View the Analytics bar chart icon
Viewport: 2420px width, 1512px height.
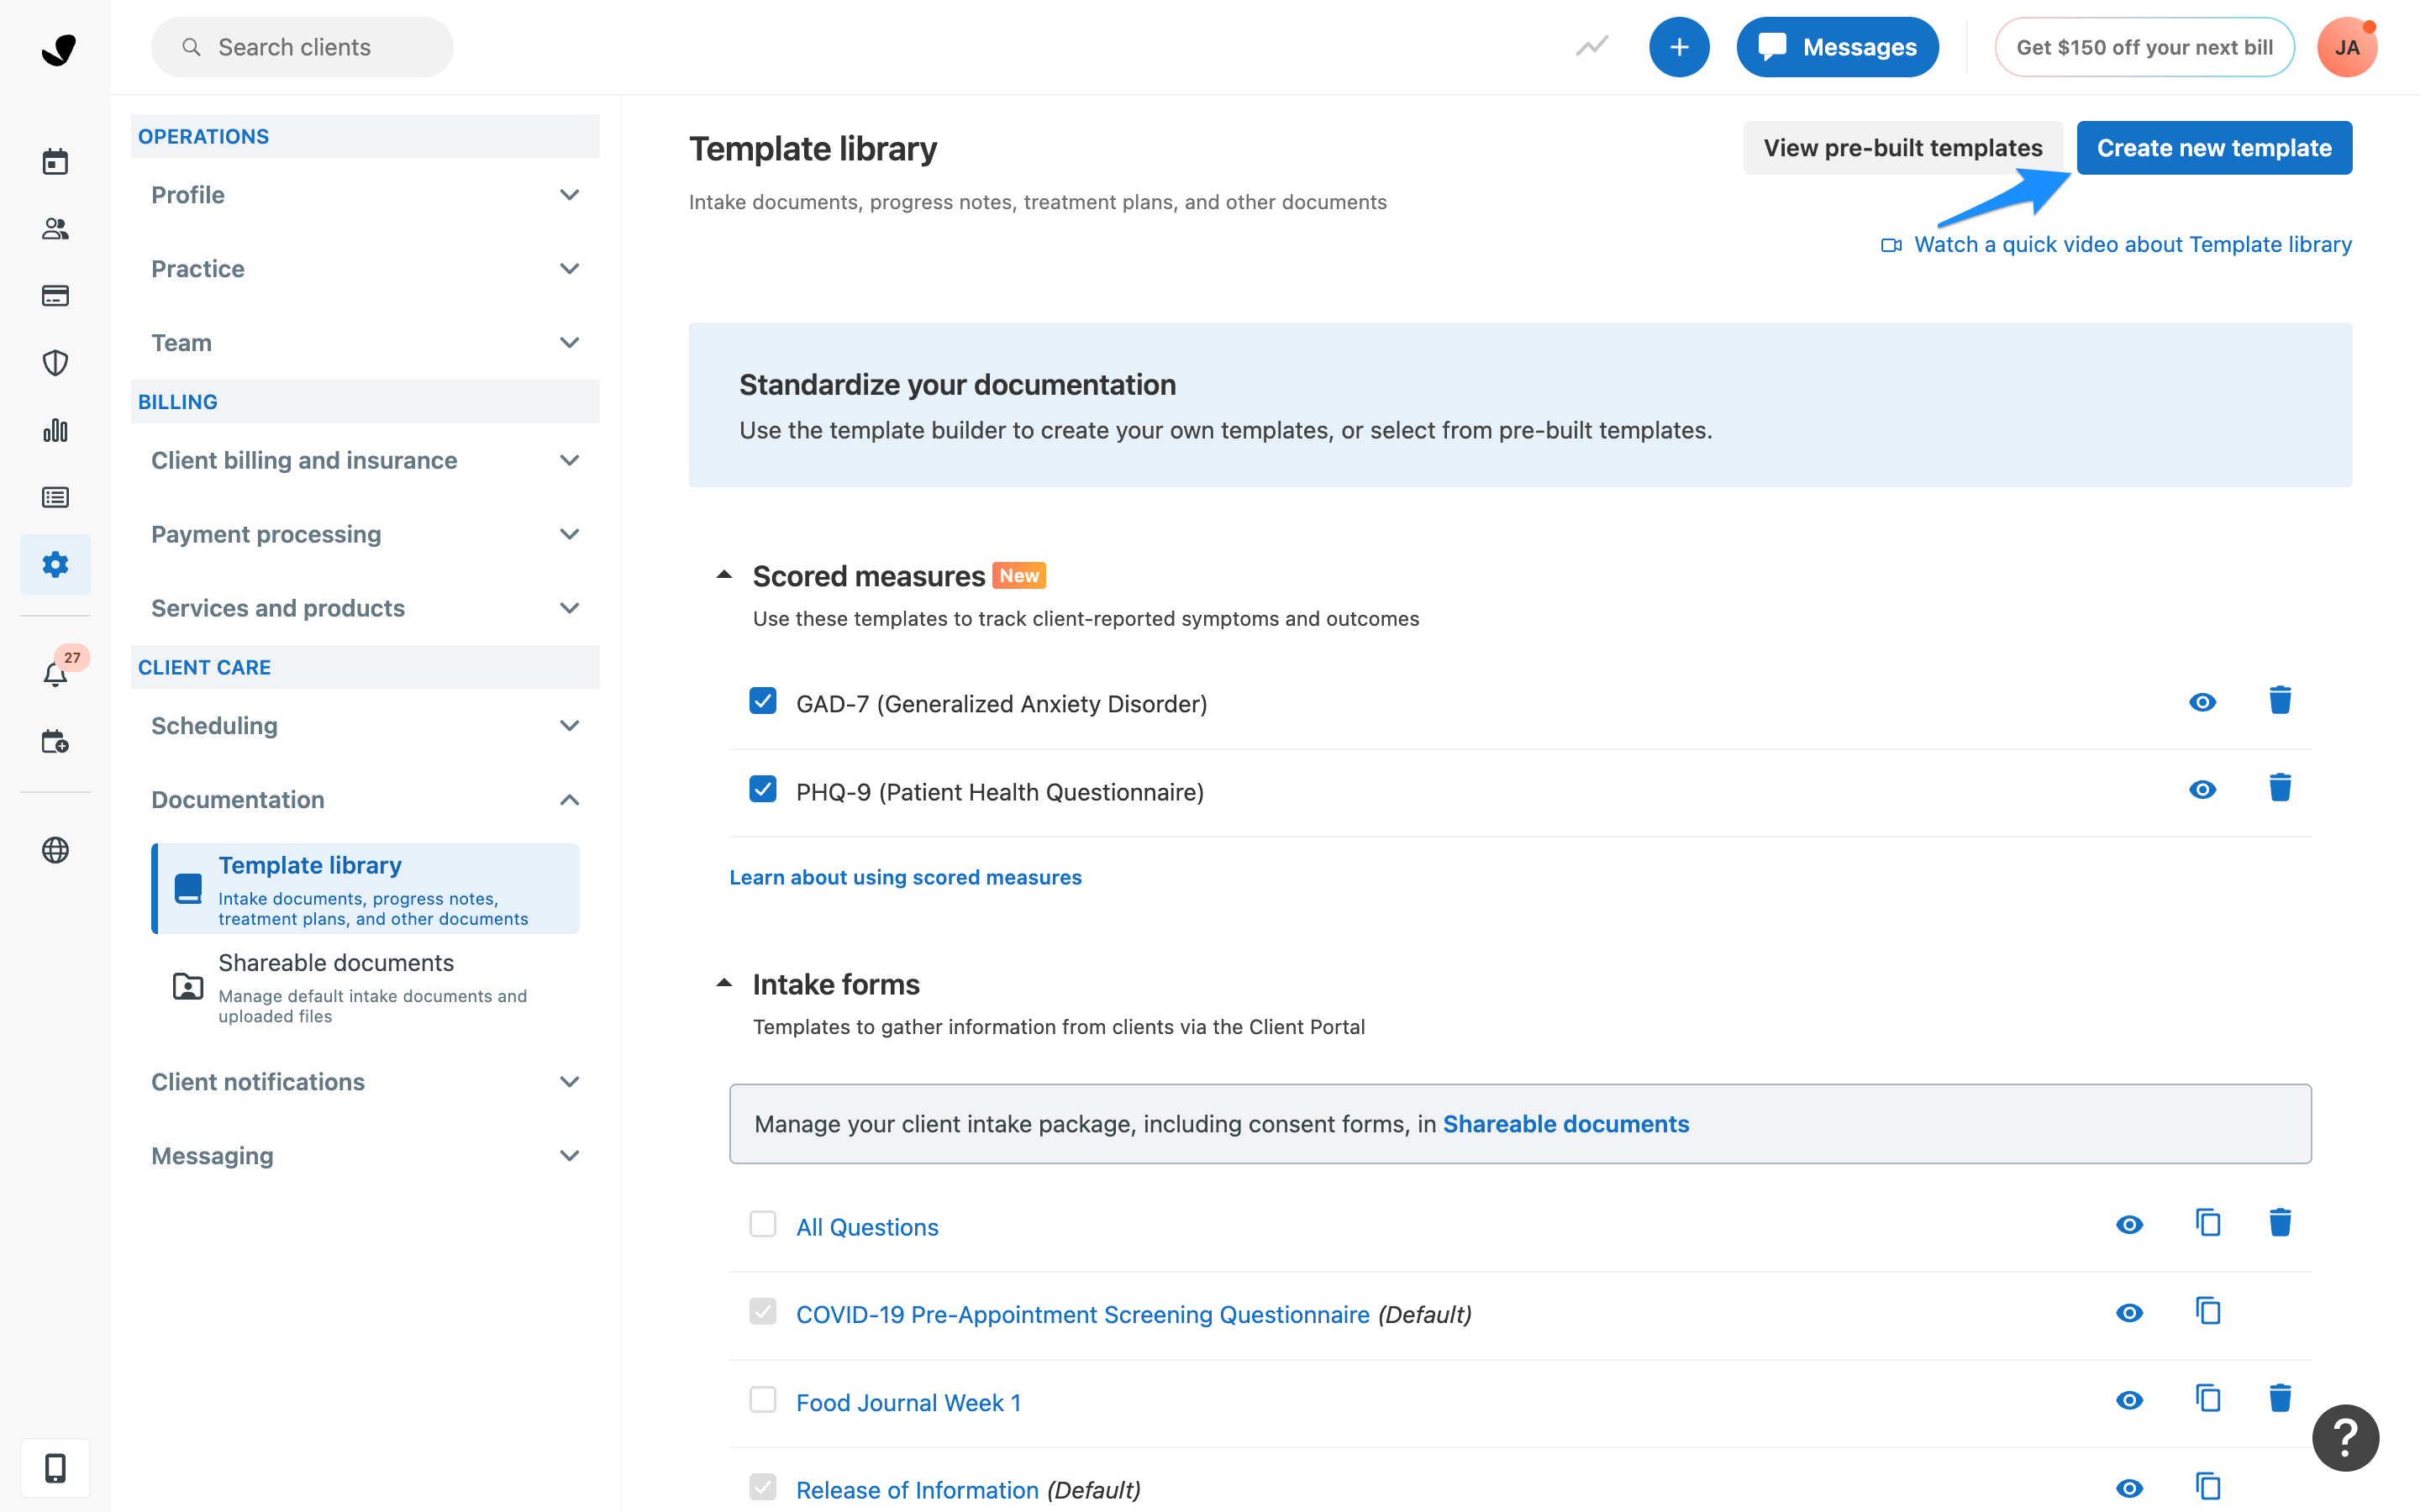55,430
